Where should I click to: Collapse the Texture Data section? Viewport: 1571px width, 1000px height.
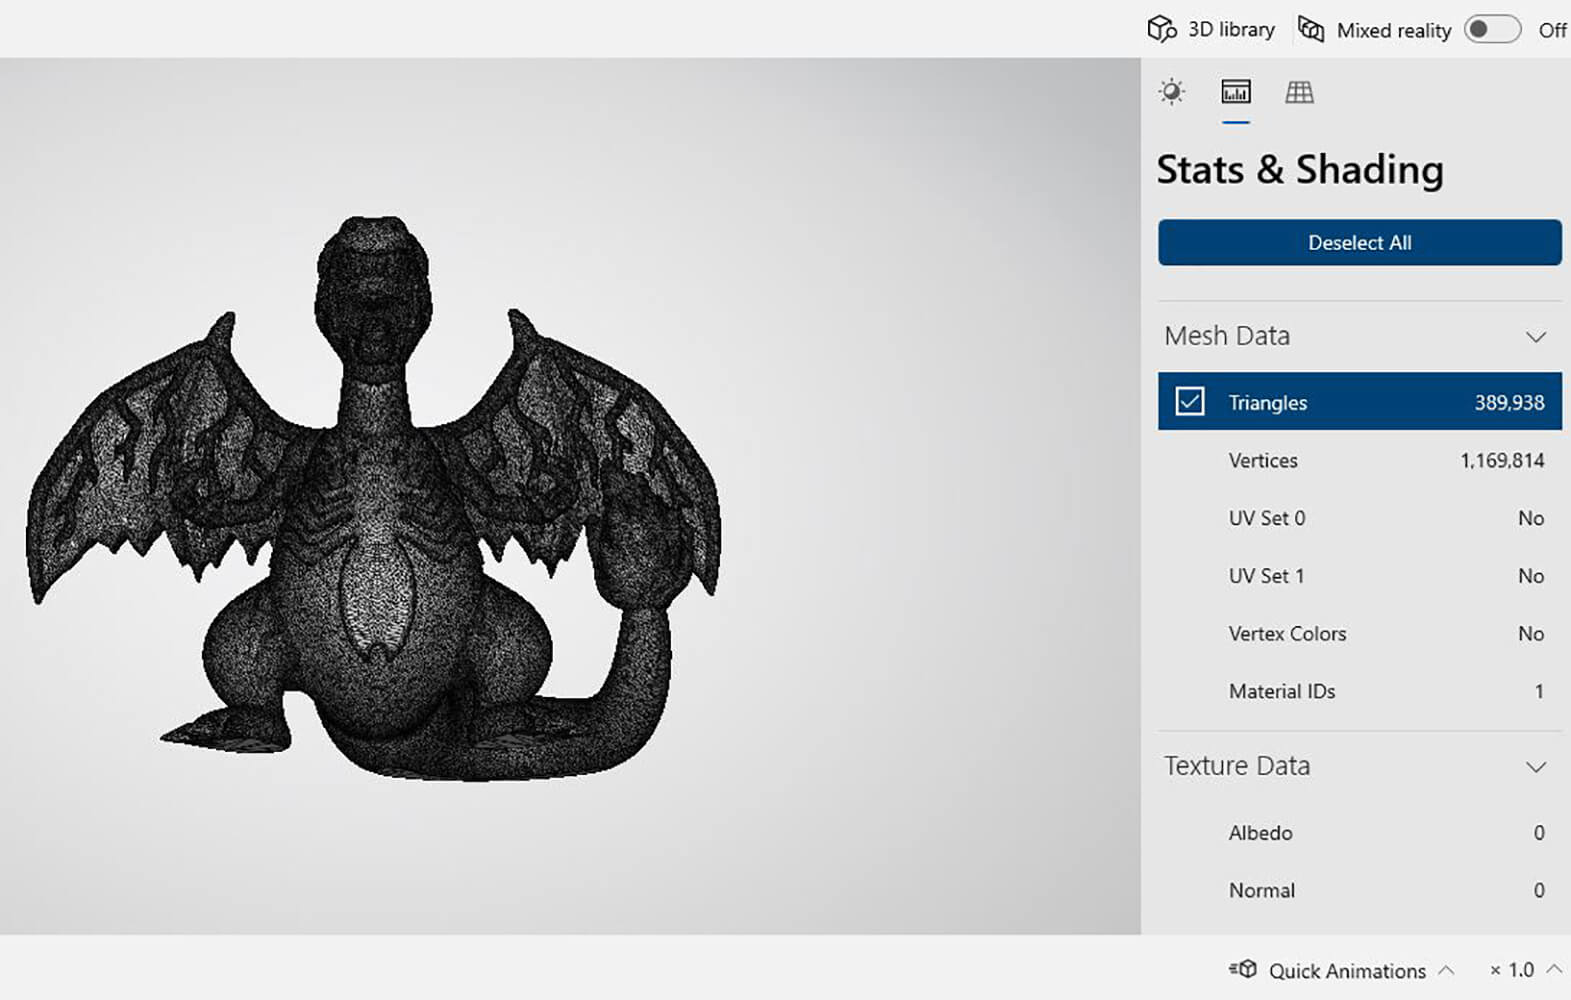click(x=1536, y=767)
